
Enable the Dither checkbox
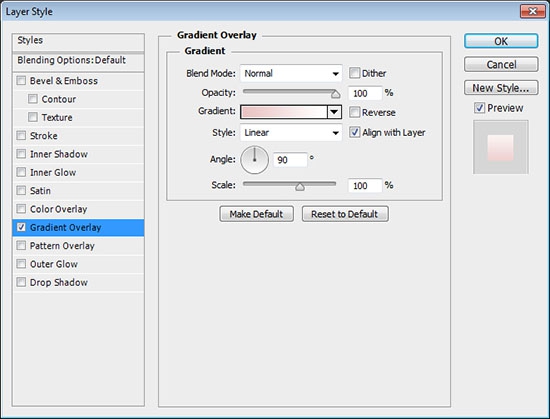click(354, 73)
